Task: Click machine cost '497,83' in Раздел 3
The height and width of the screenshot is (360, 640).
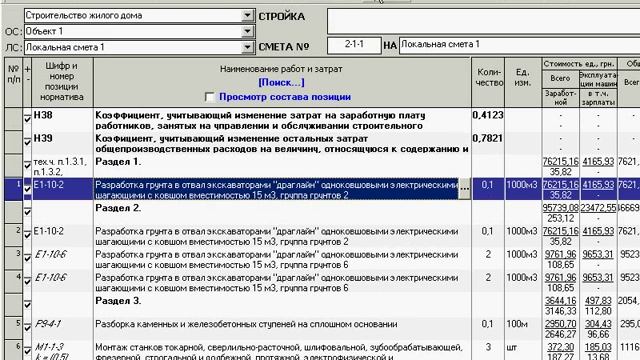Action: (x=598, y=301)
